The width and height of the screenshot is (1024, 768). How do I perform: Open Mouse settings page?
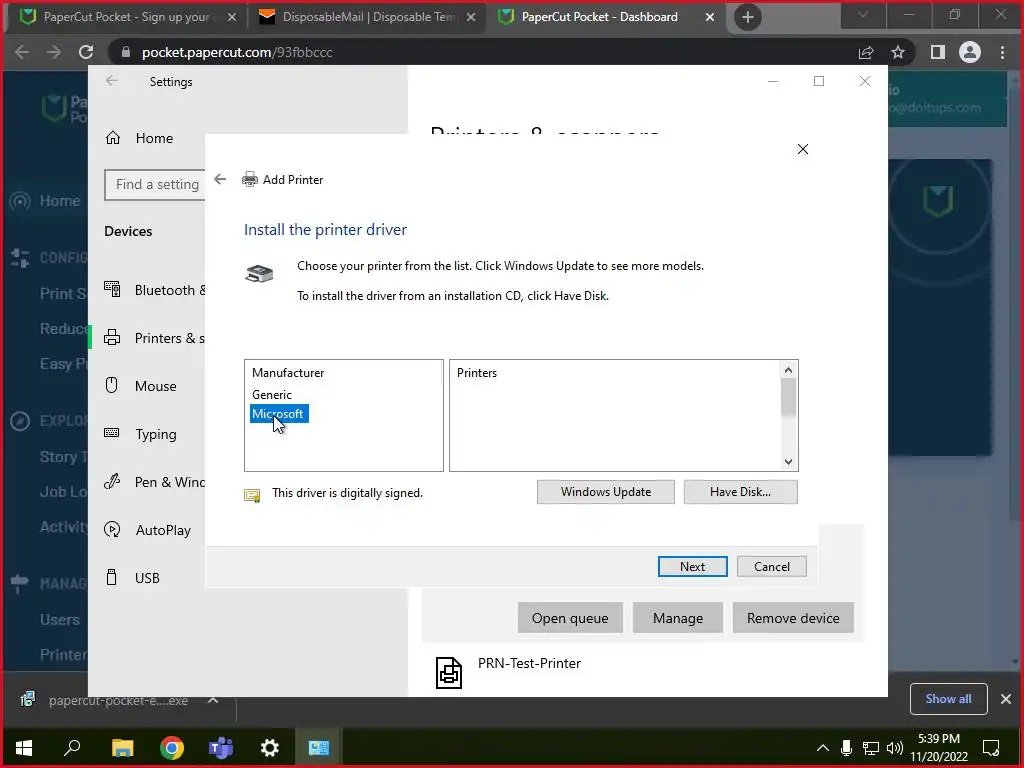click(141, 386)
